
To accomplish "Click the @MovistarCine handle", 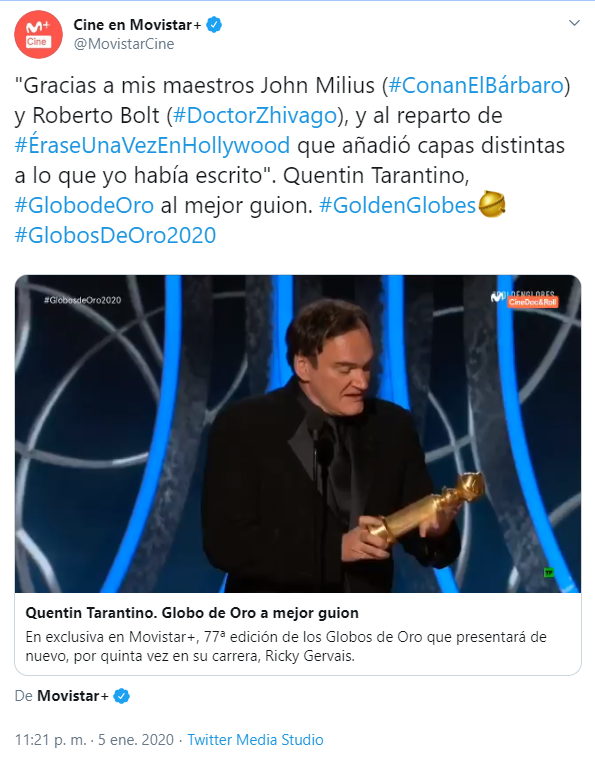I will tap(124, 44).
